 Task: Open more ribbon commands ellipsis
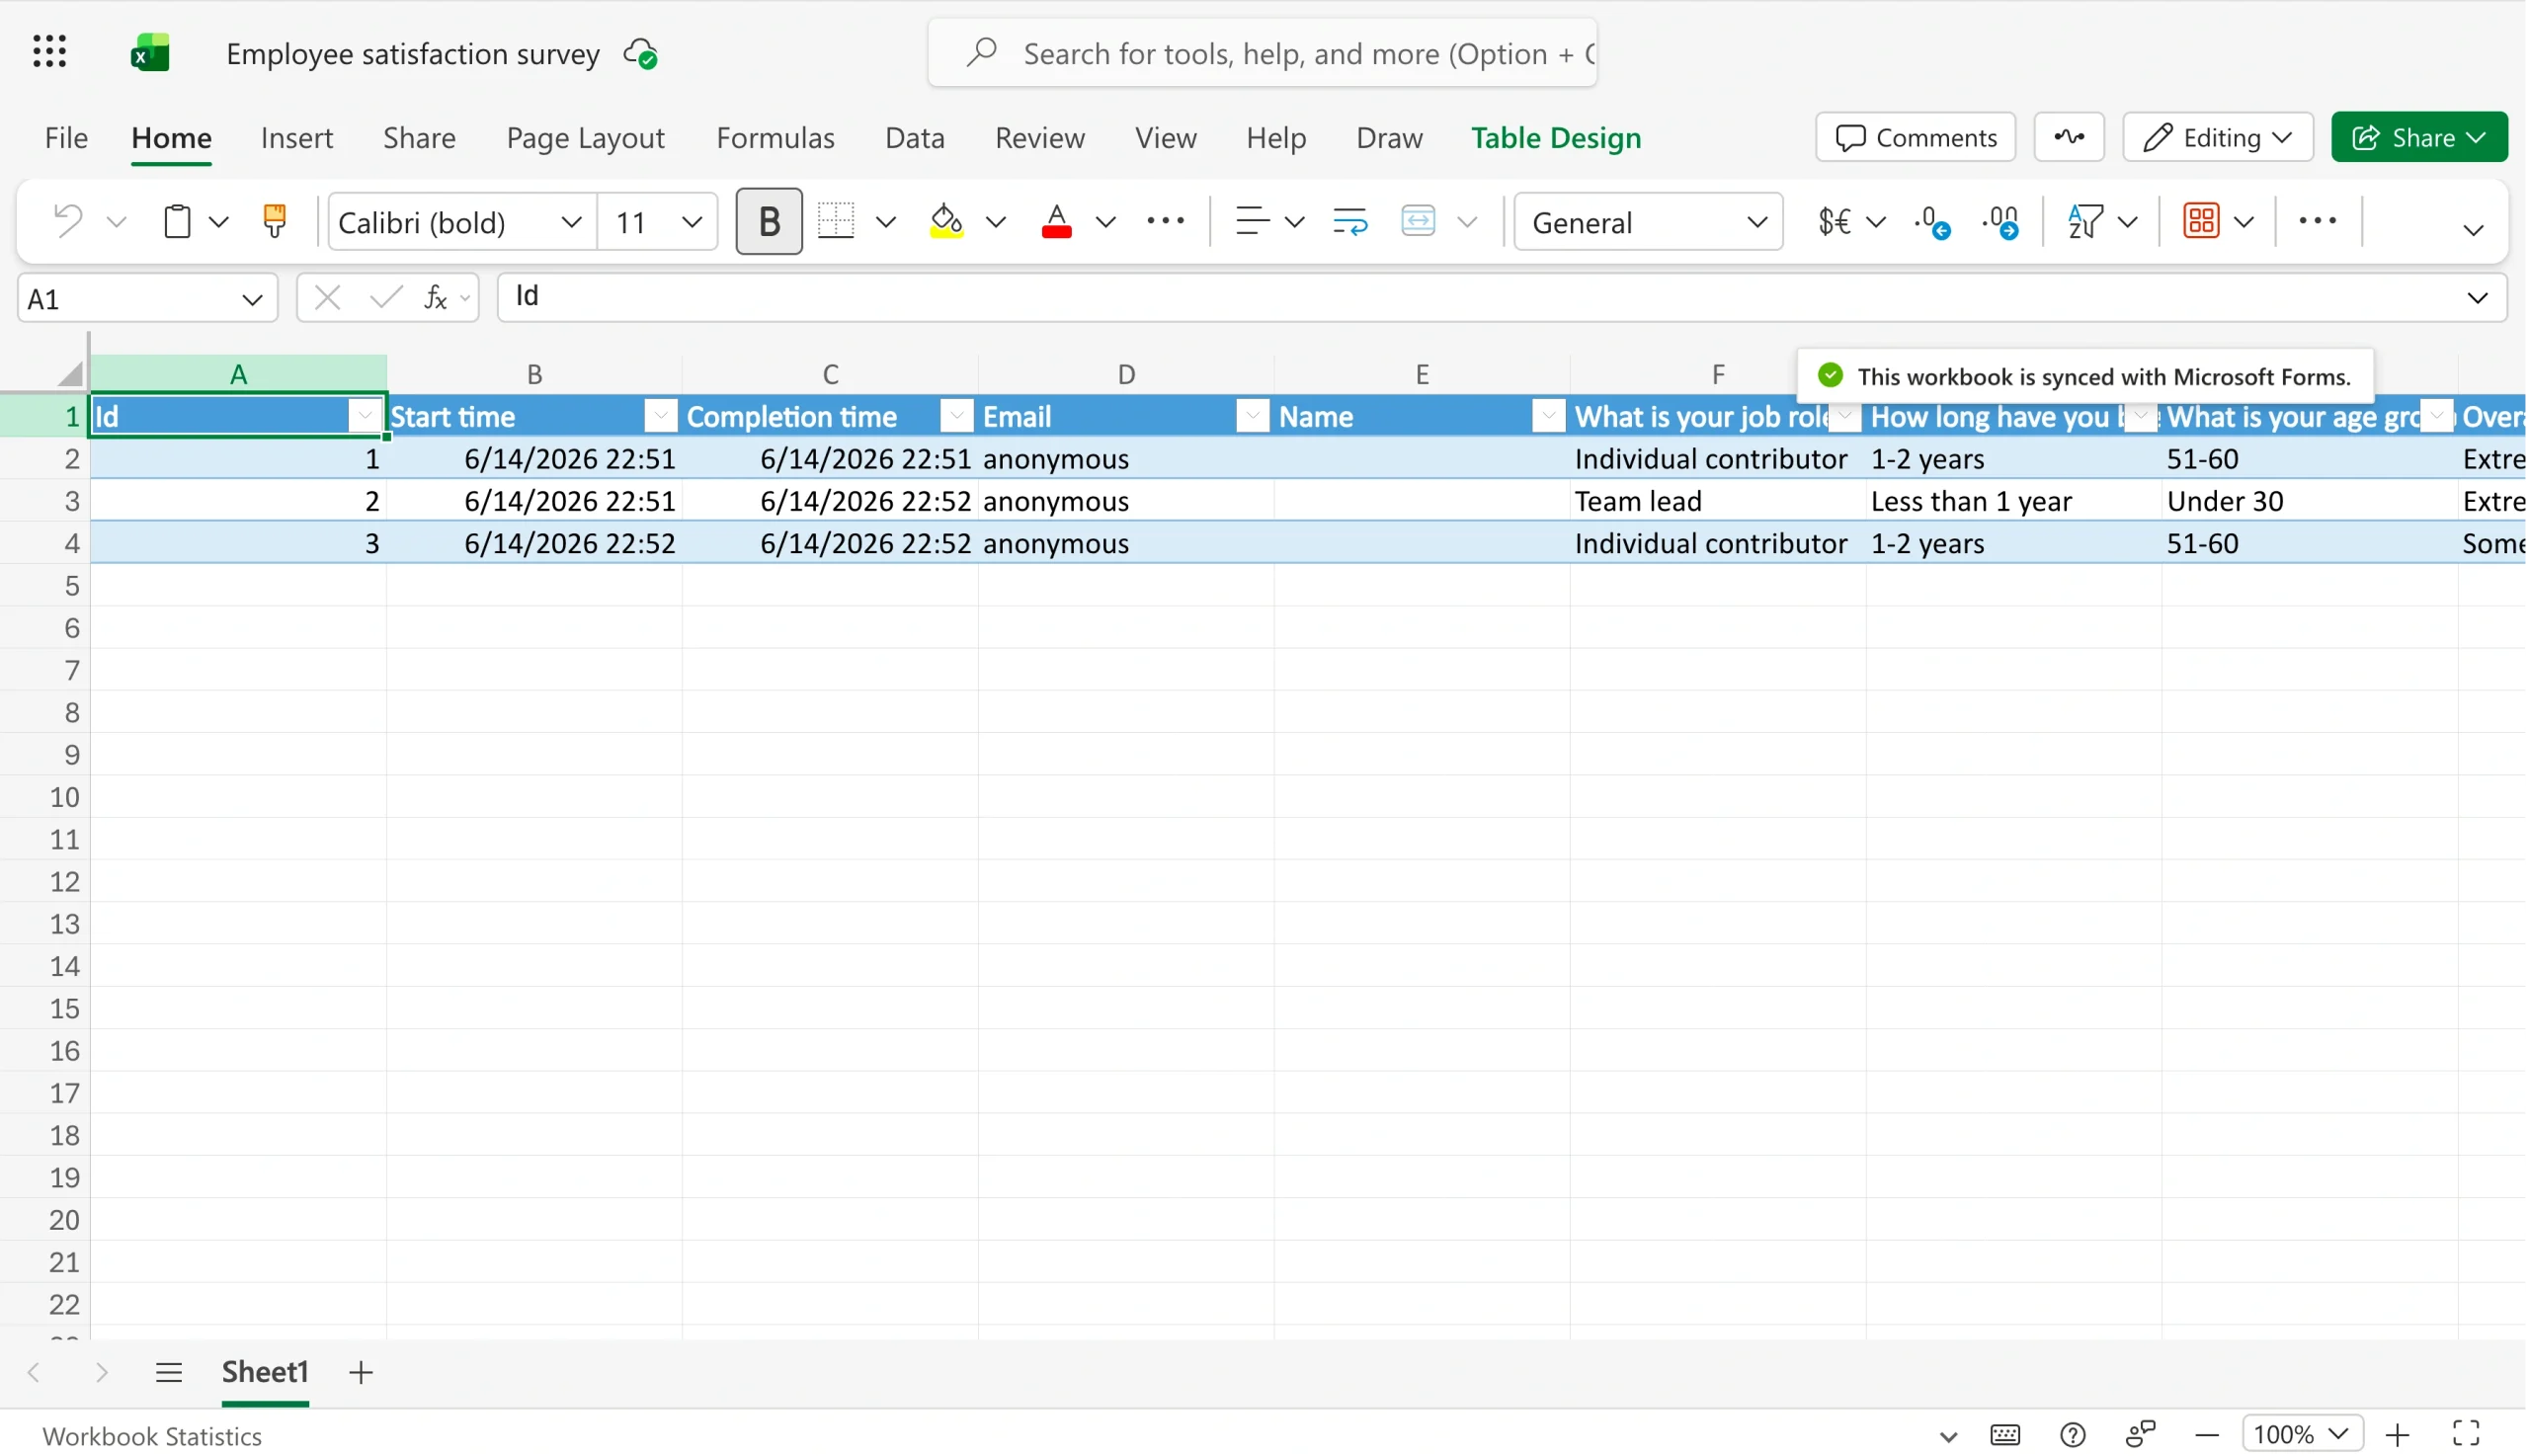tap(2319, 221)
